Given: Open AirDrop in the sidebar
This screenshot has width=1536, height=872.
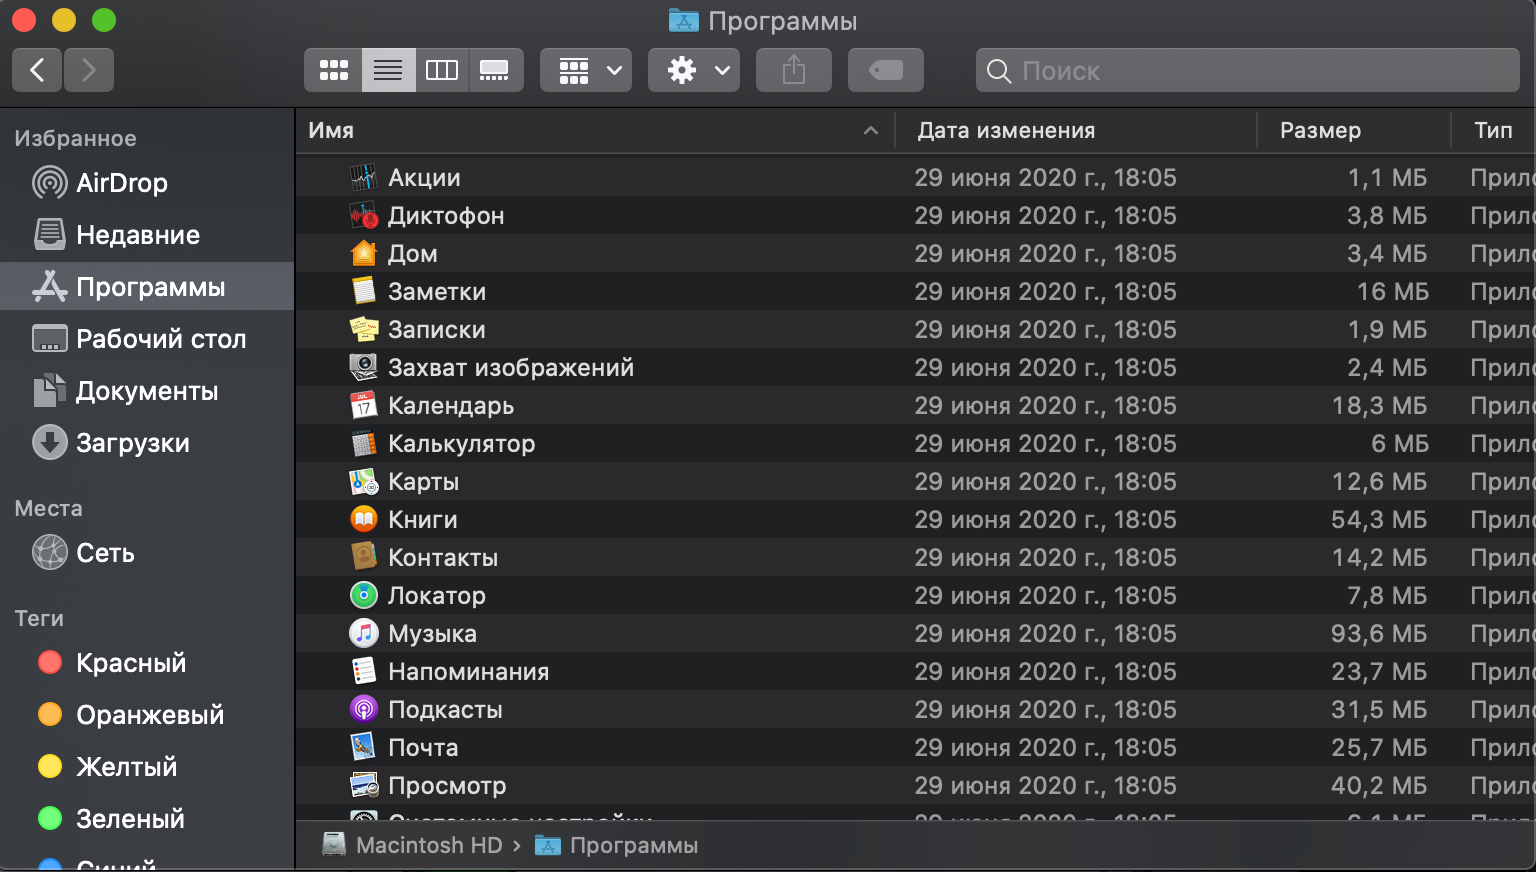Looking at the screenshot, I should click(147, 183).
